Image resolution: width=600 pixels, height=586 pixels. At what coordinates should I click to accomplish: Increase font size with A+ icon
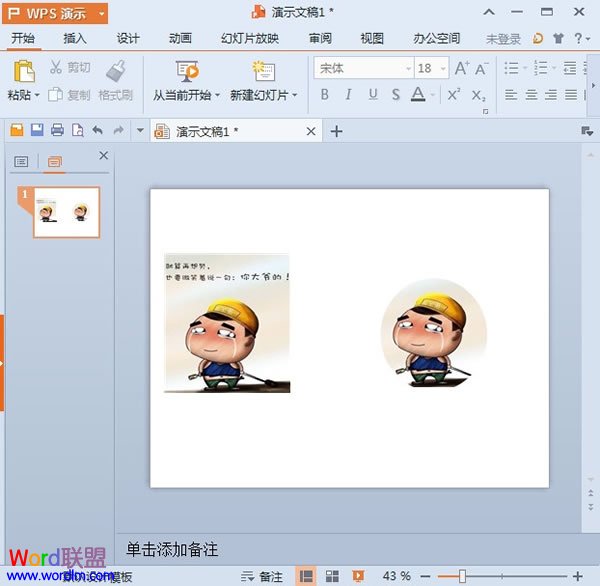(462, 69)
